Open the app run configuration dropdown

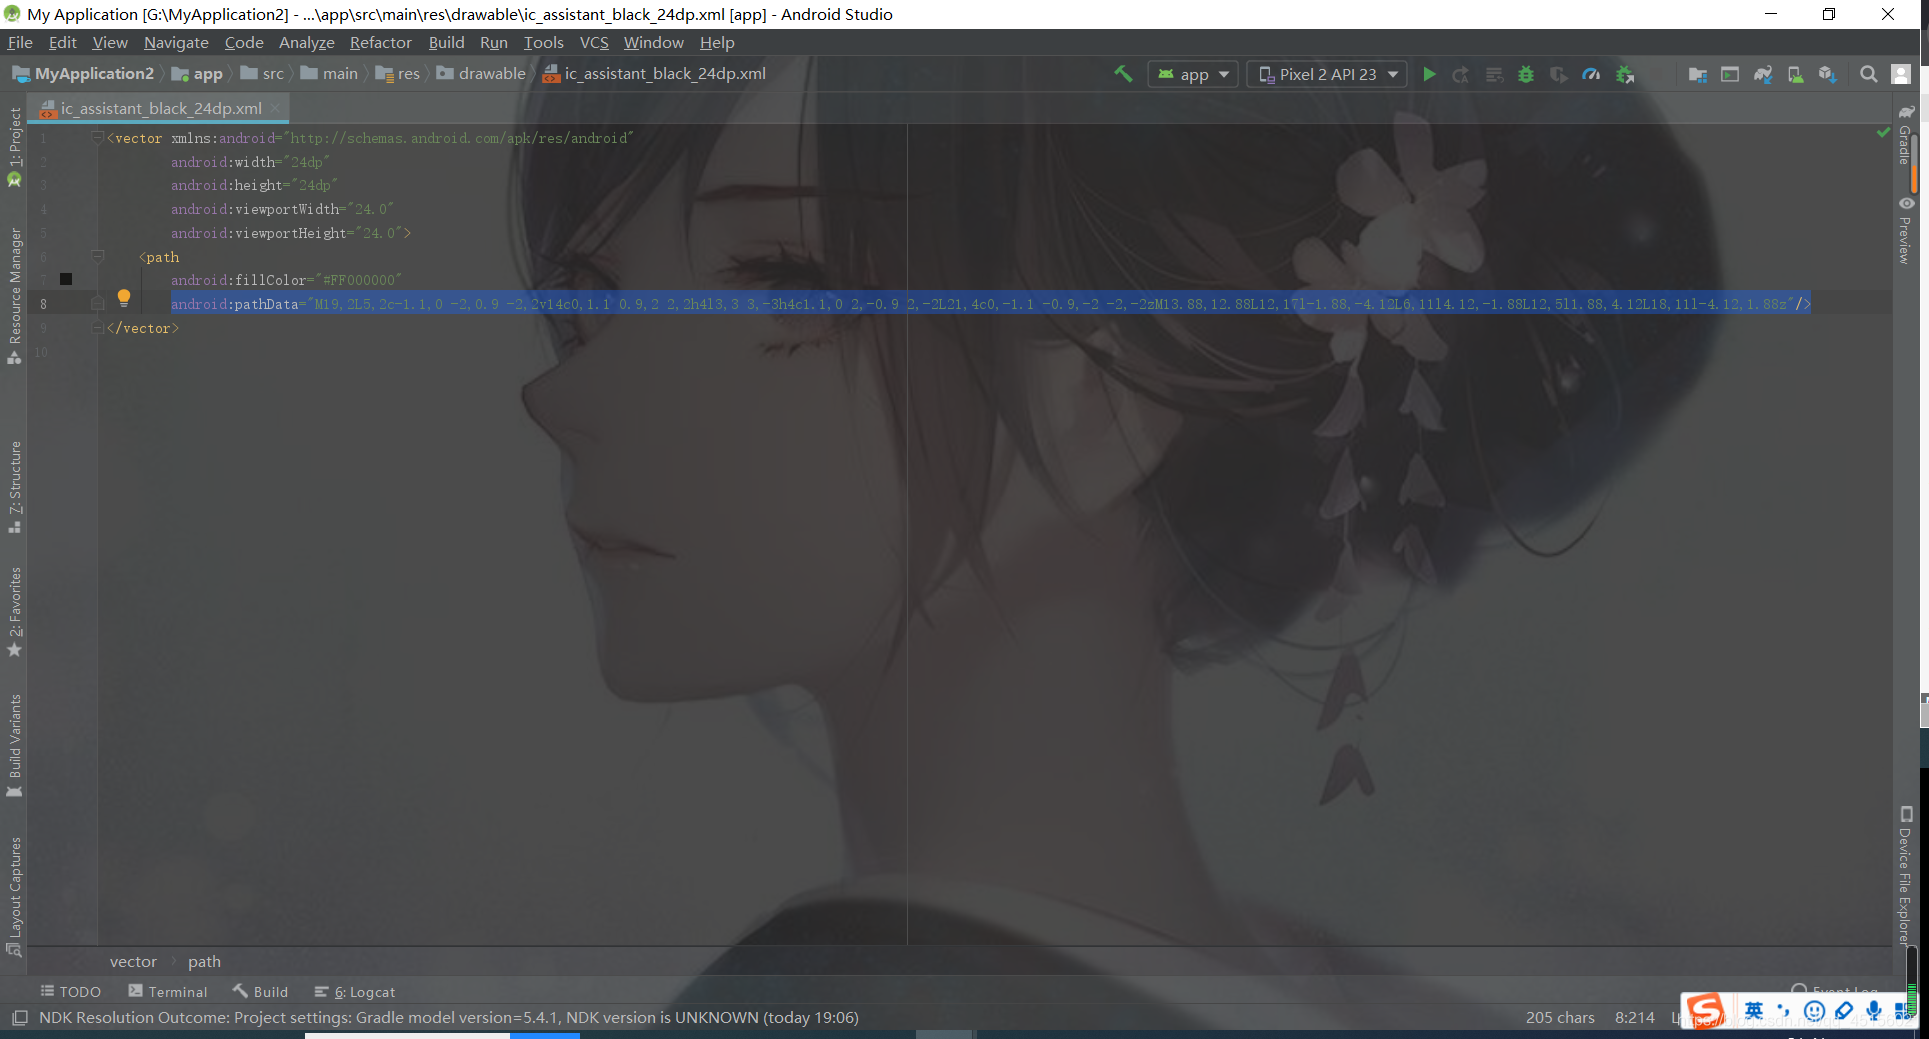[x=1193, y=74]
